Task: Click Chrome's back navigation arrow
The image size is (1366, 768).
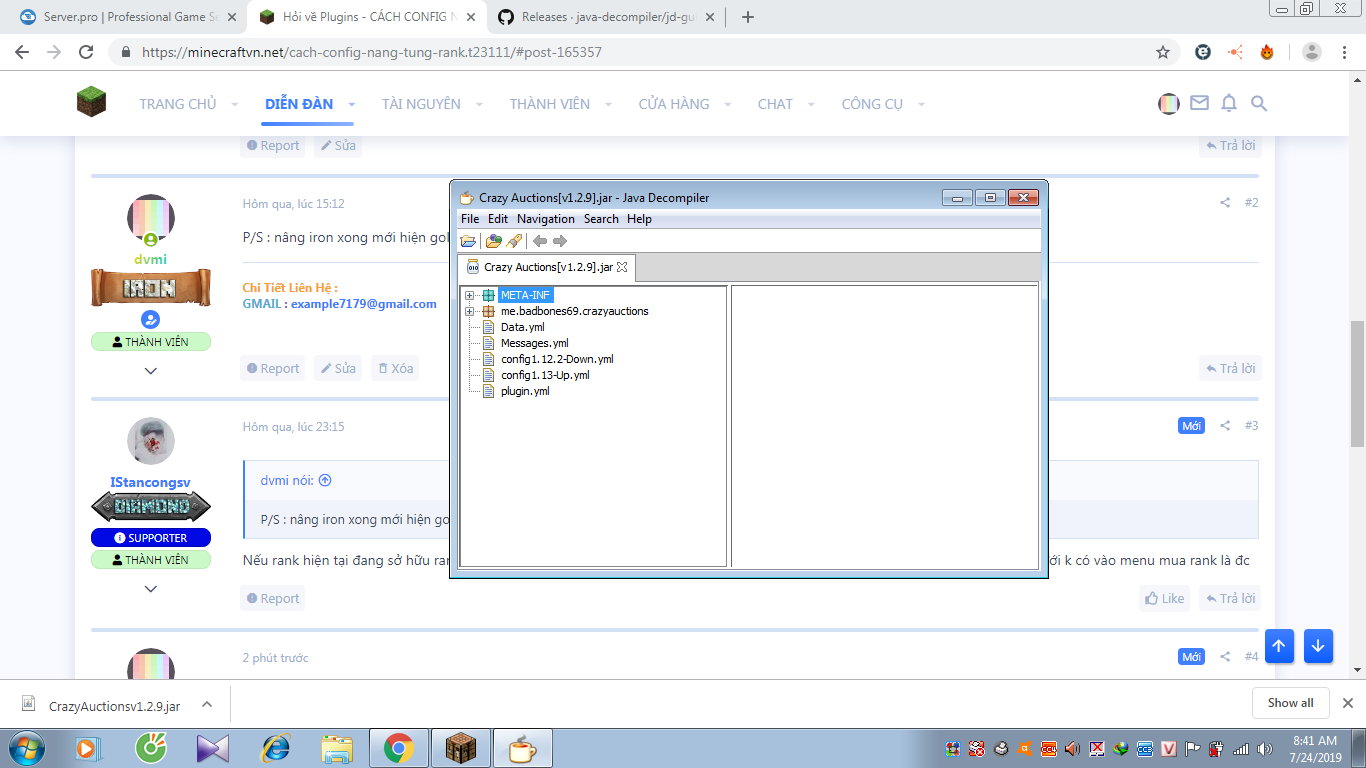Action: [x=23, y=52]
